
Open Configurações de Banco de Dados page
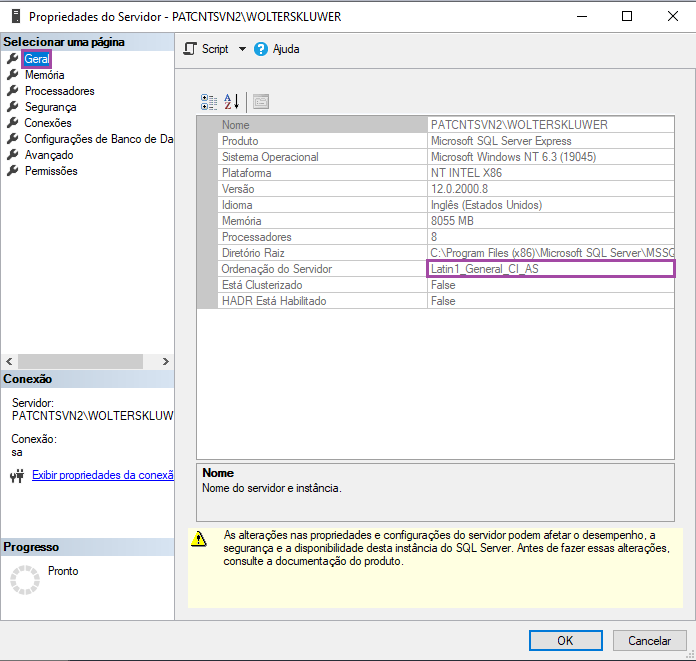coord(98,139)
